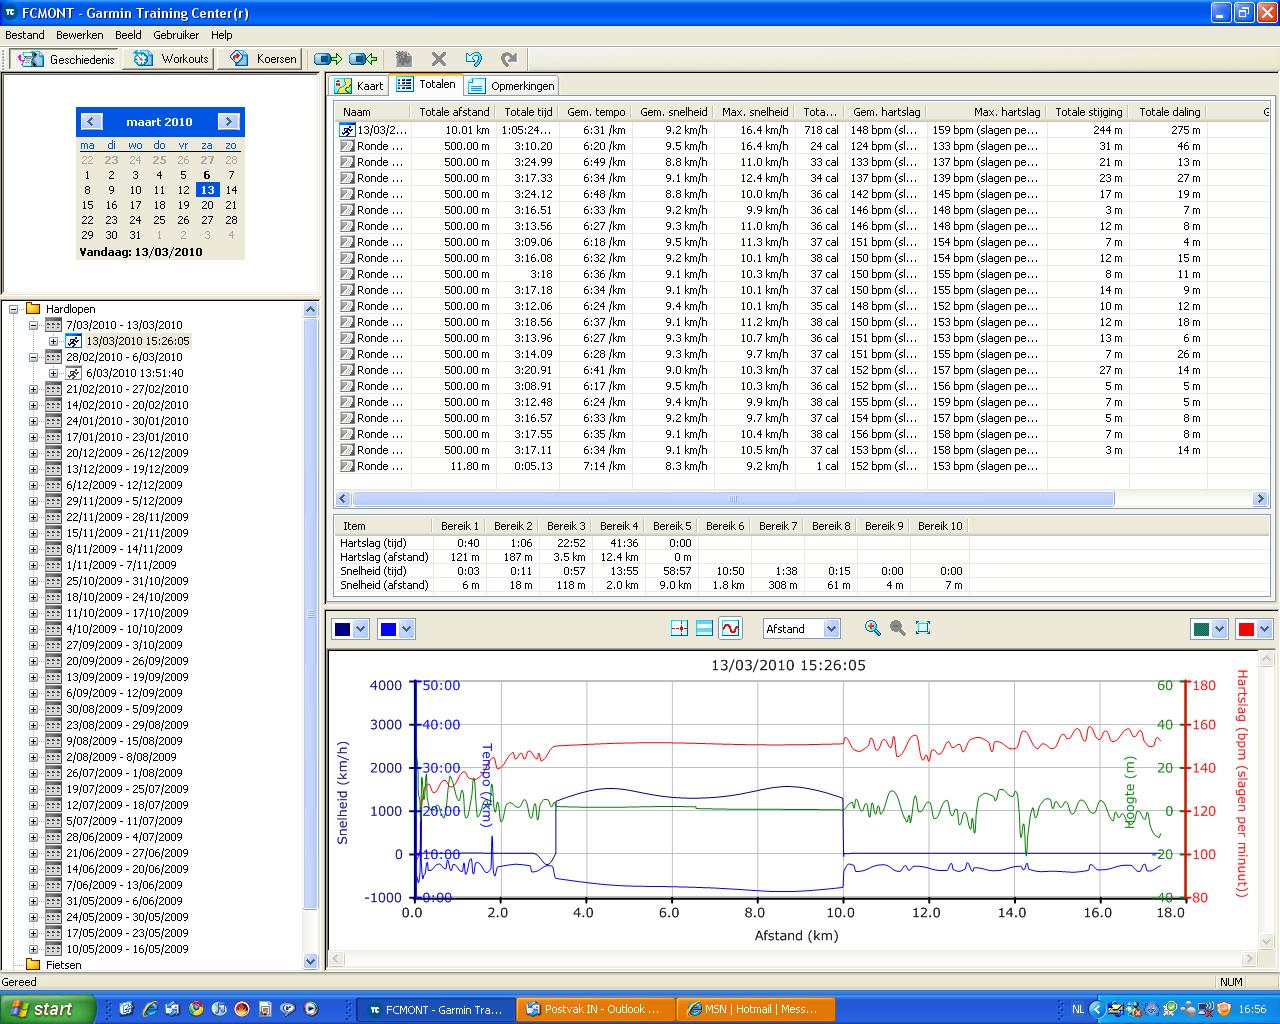The height and width of the screenshot is (1024, 1280).
Task: Click the green elevation color swatch
Action: pyautogui.click(x=1201, y=628)
